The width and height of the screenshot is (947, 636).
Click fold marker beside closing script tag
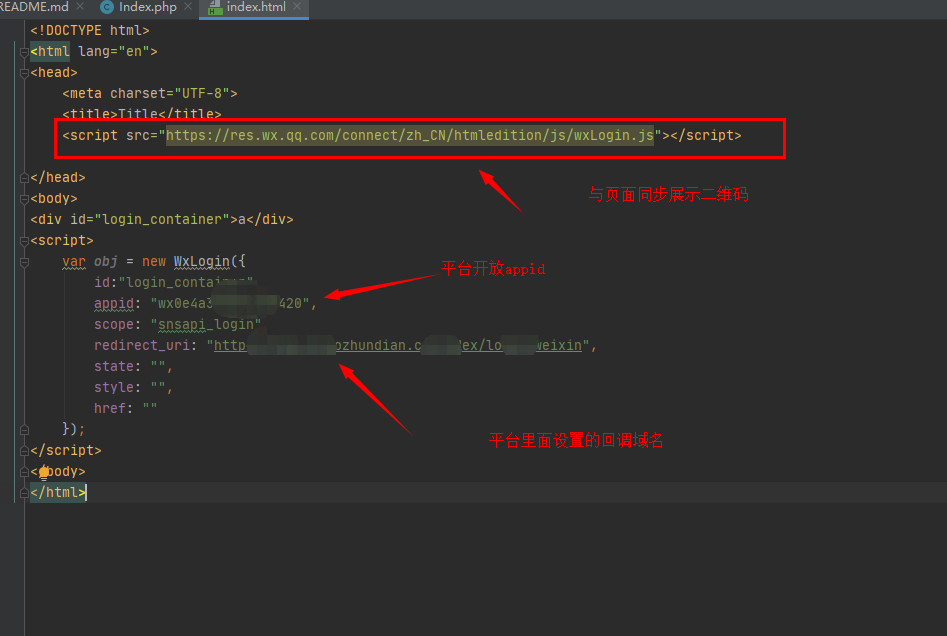[24, 451]
